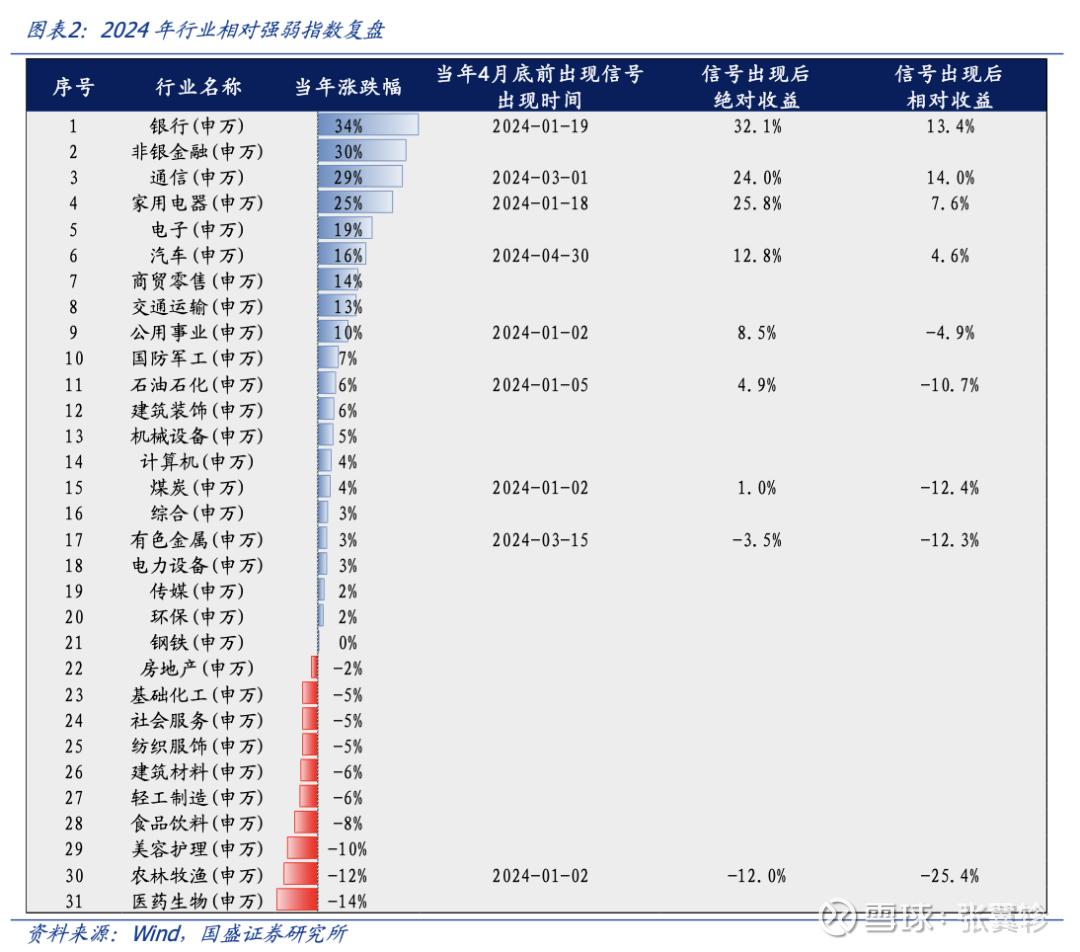Select the '社会服务(申万)' row name
Image resolution: width=1080 pixels, height=952 pixels.
[x=197, y=721]
